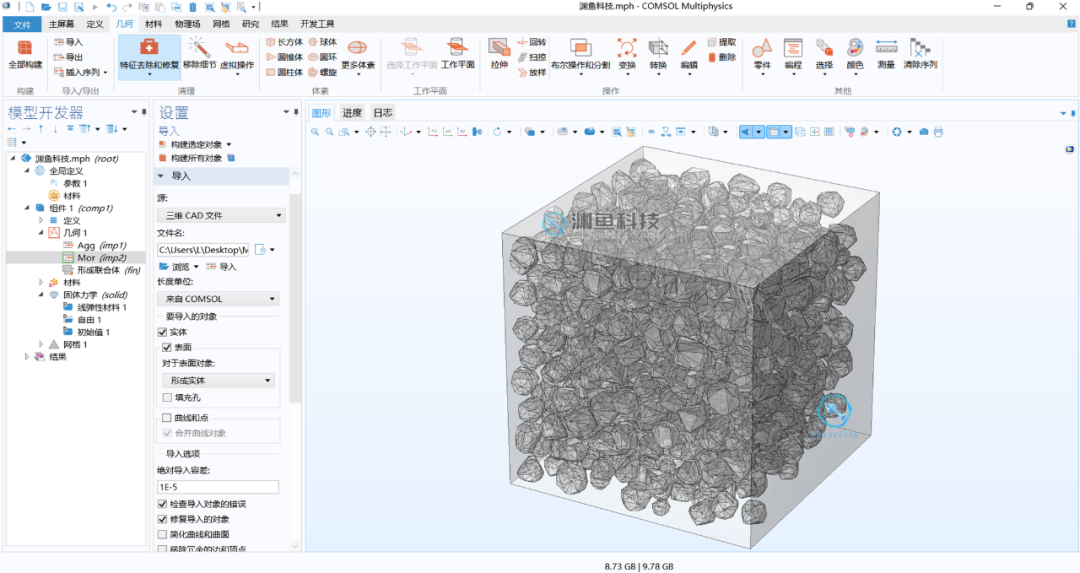
Task: Open 插入序列 dropdown arrow
Action: coord(105,72)
